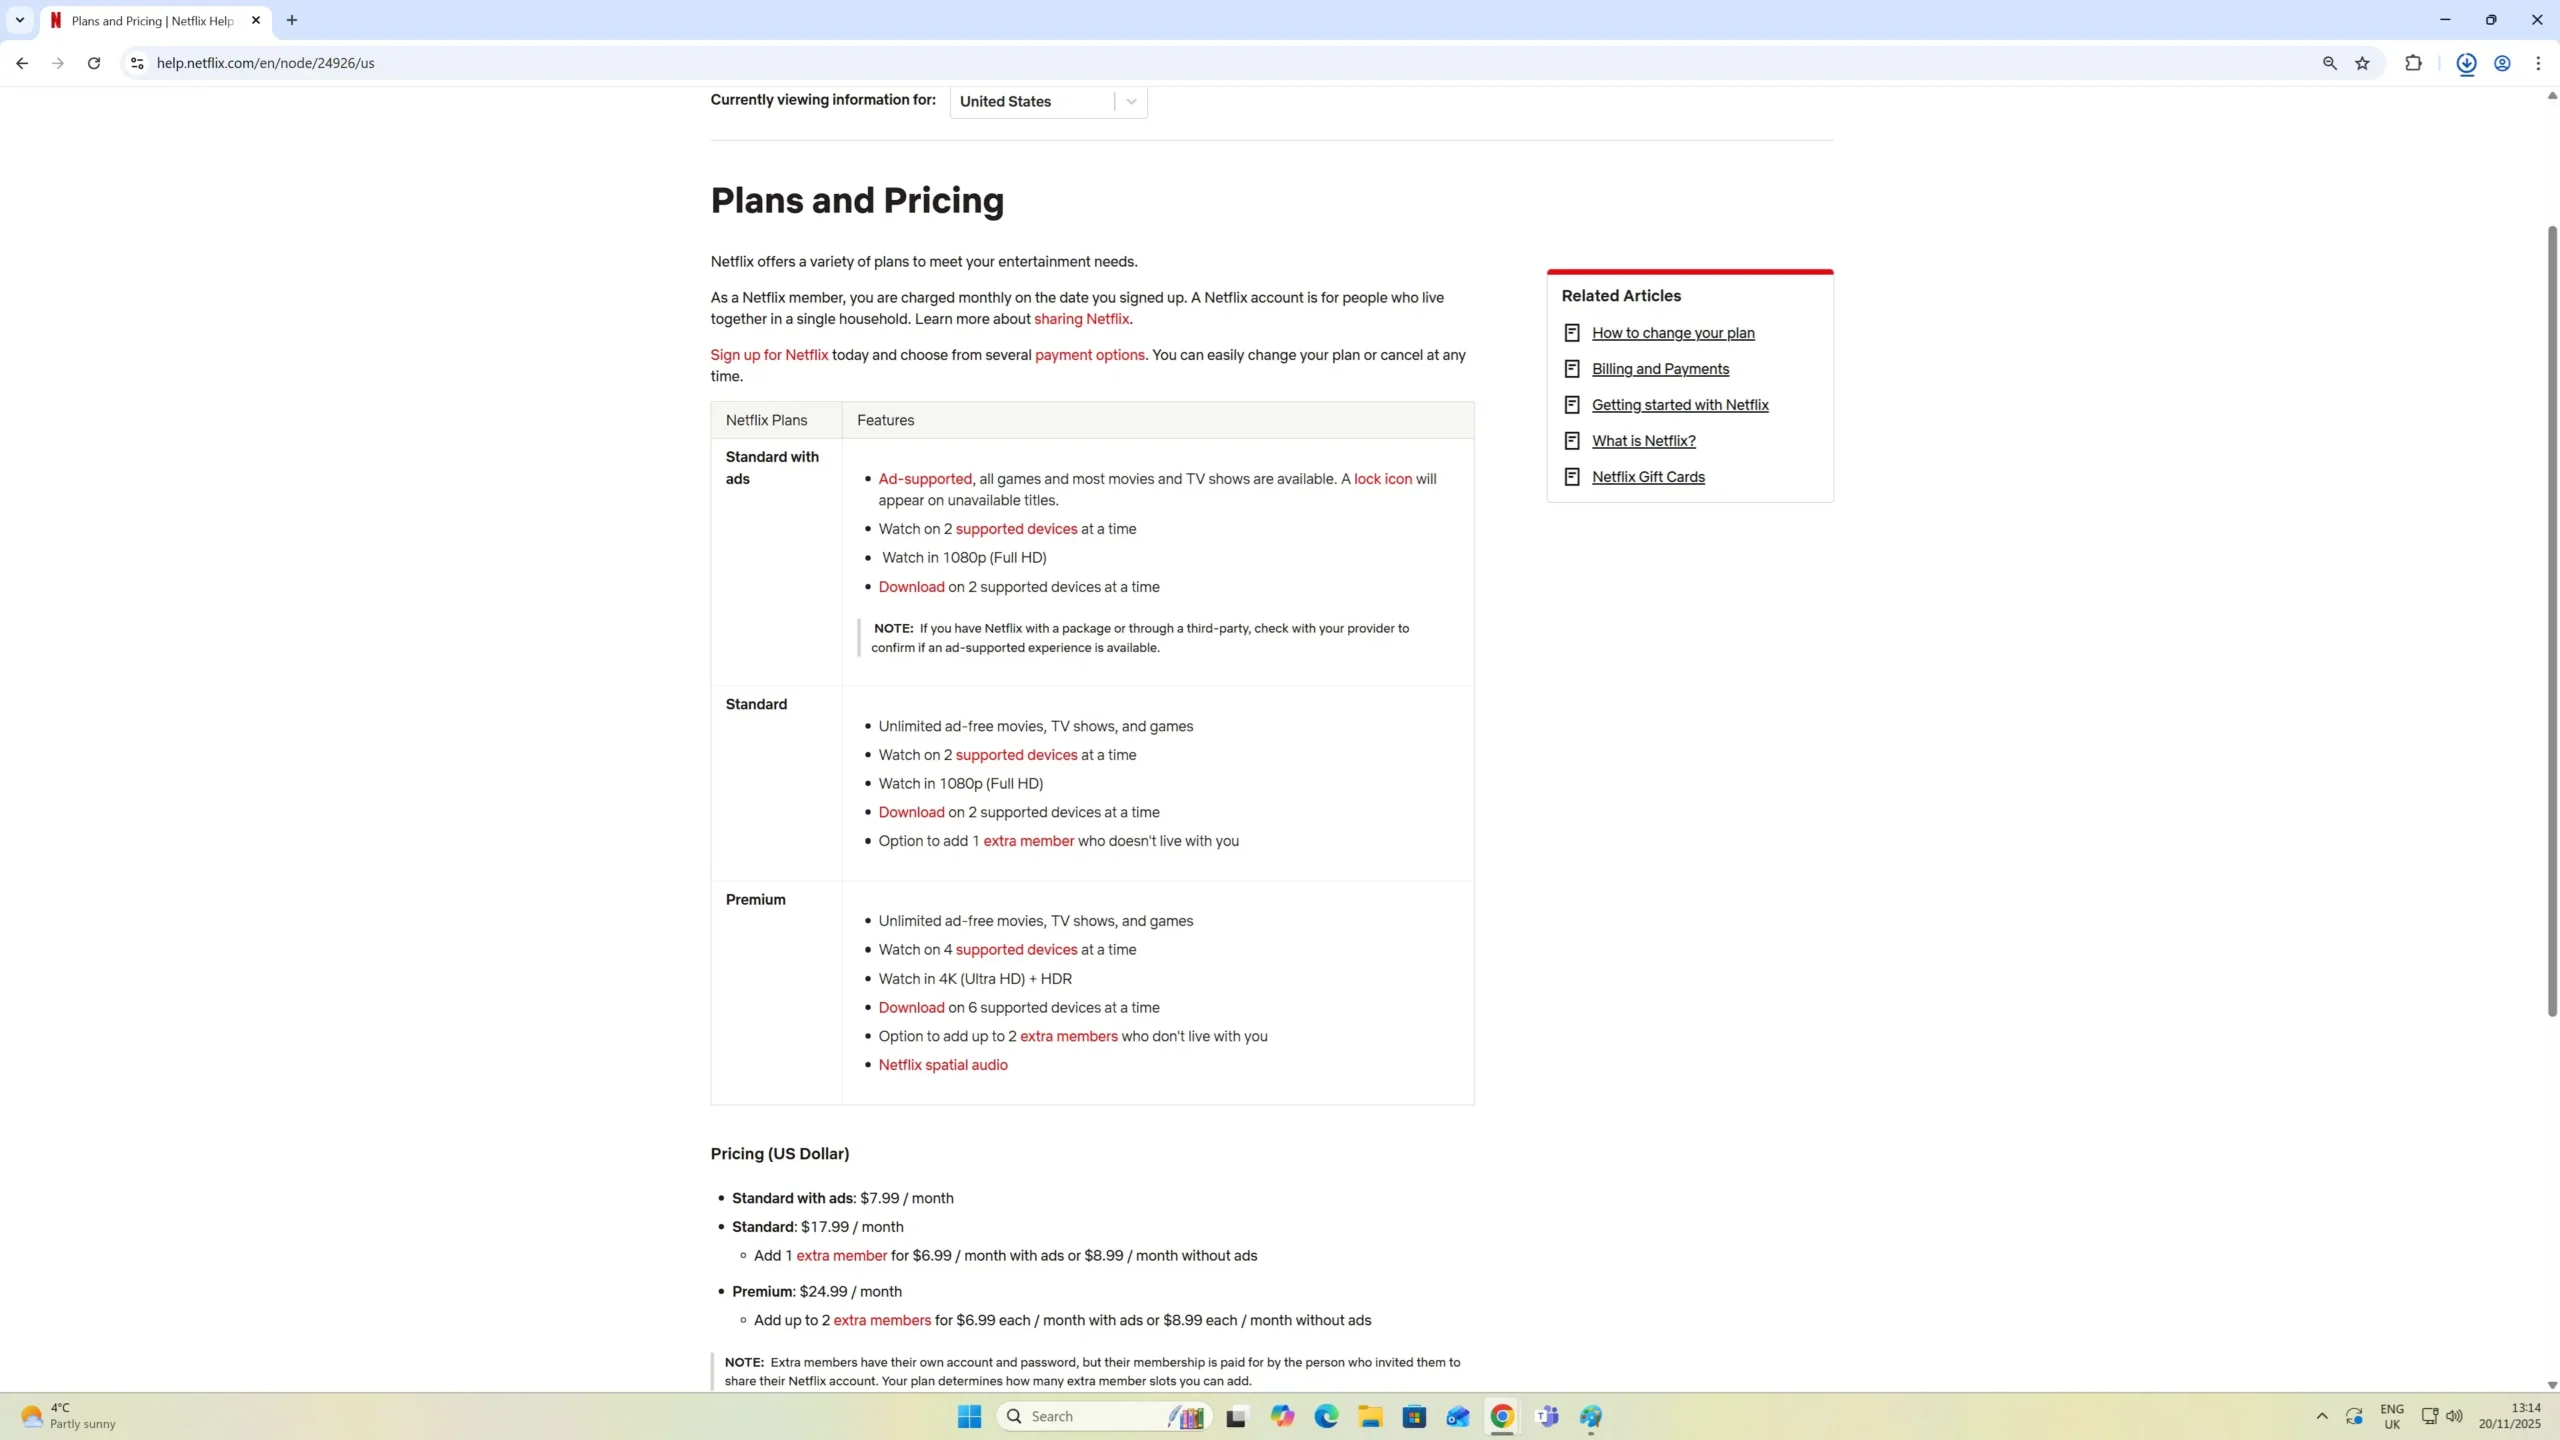The image size is (2560, 1440).
Task: Click document icon beside Billing and Payments
Action: [1571, 369]
